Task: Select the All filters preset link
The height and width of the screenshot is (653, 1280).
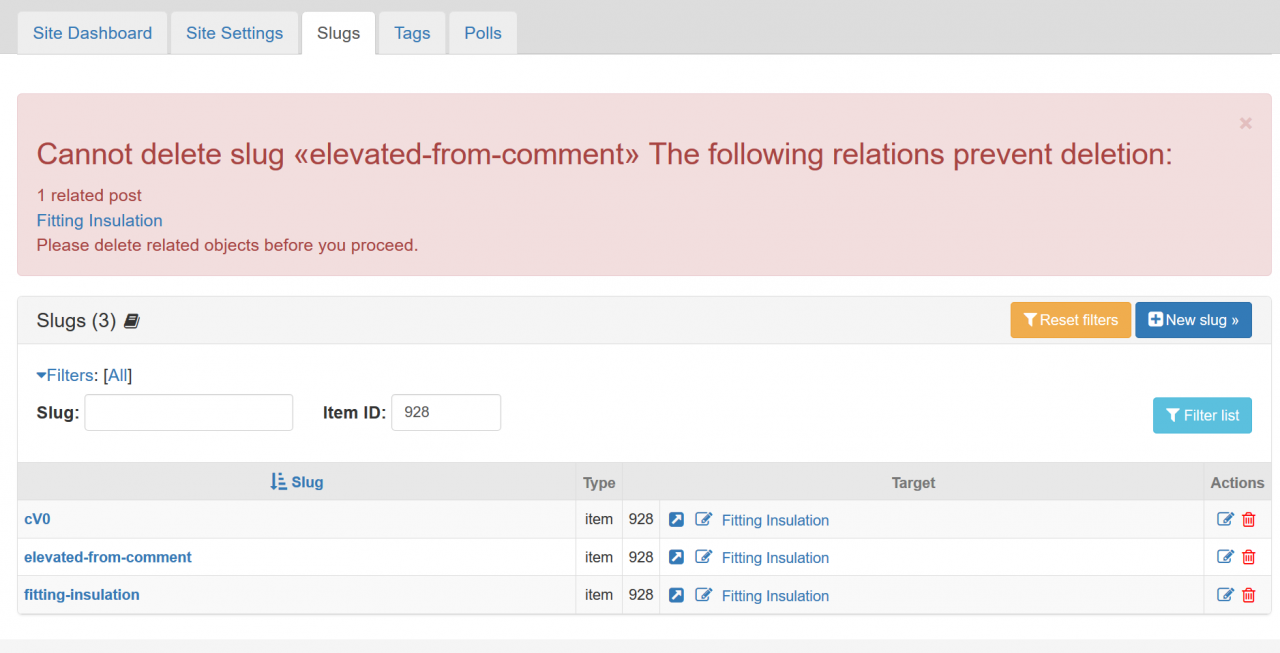Action: click(118, 375)
